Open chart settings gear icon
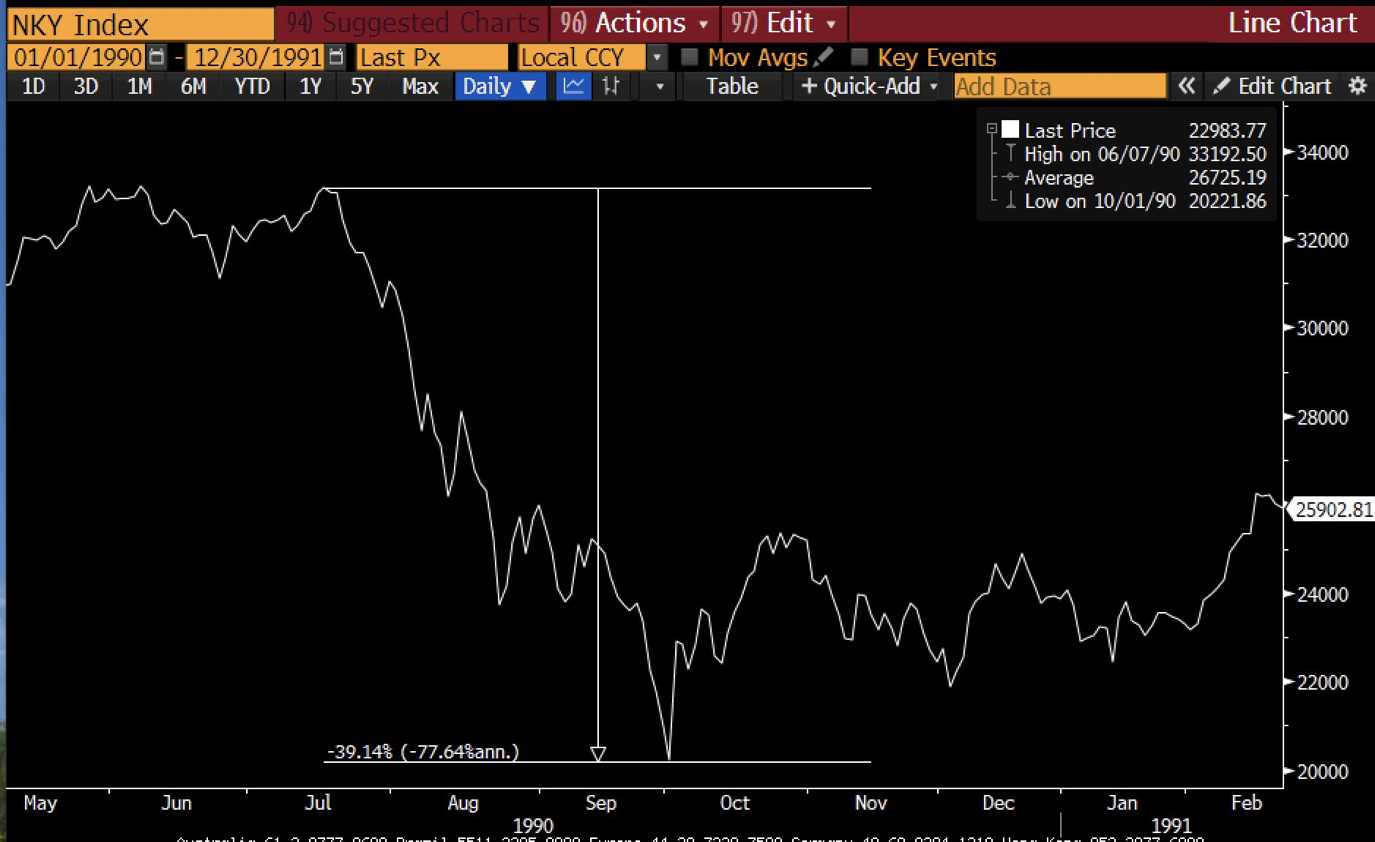 point(1357,86)
